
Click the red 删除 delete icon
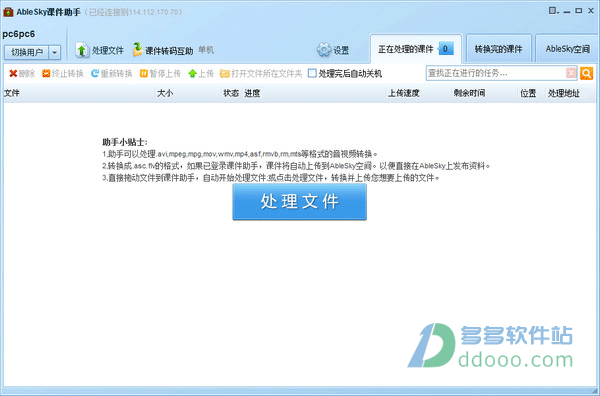tap(13, 73)
